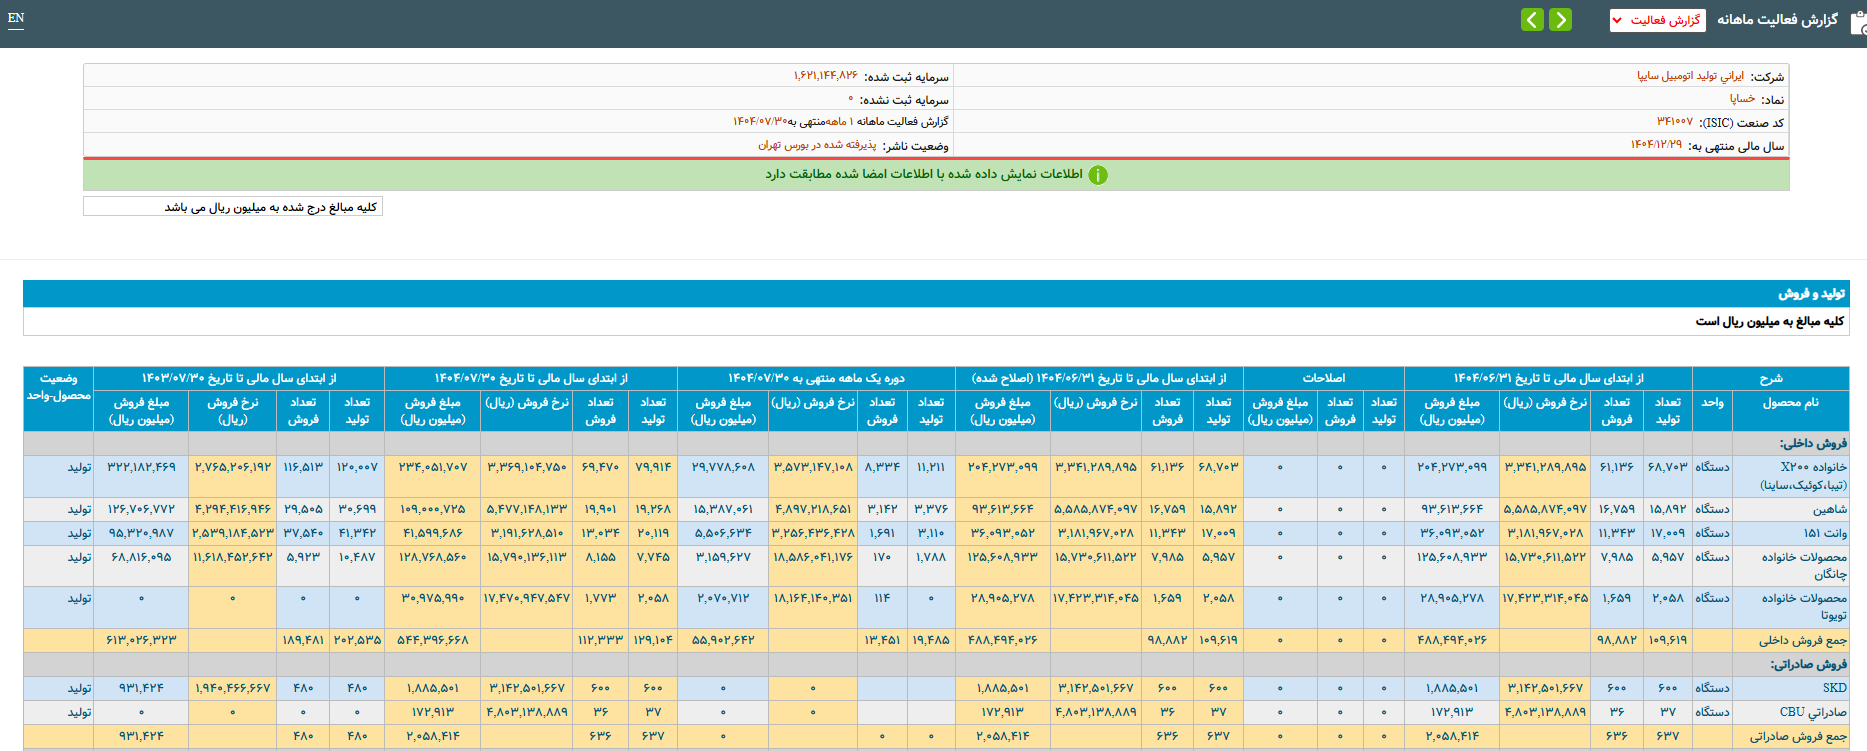Image resolution: width=1867 pixels, height=751 pixels.
Task: Click the symbol value خساپا
Action: coord(1742,99)
